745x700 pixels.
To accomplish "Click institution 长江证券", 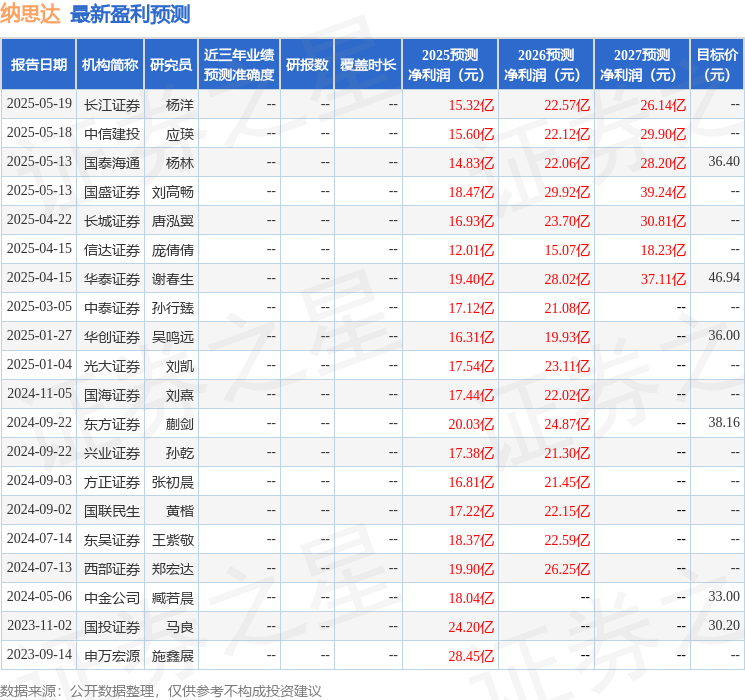I will tap(112, 105).
